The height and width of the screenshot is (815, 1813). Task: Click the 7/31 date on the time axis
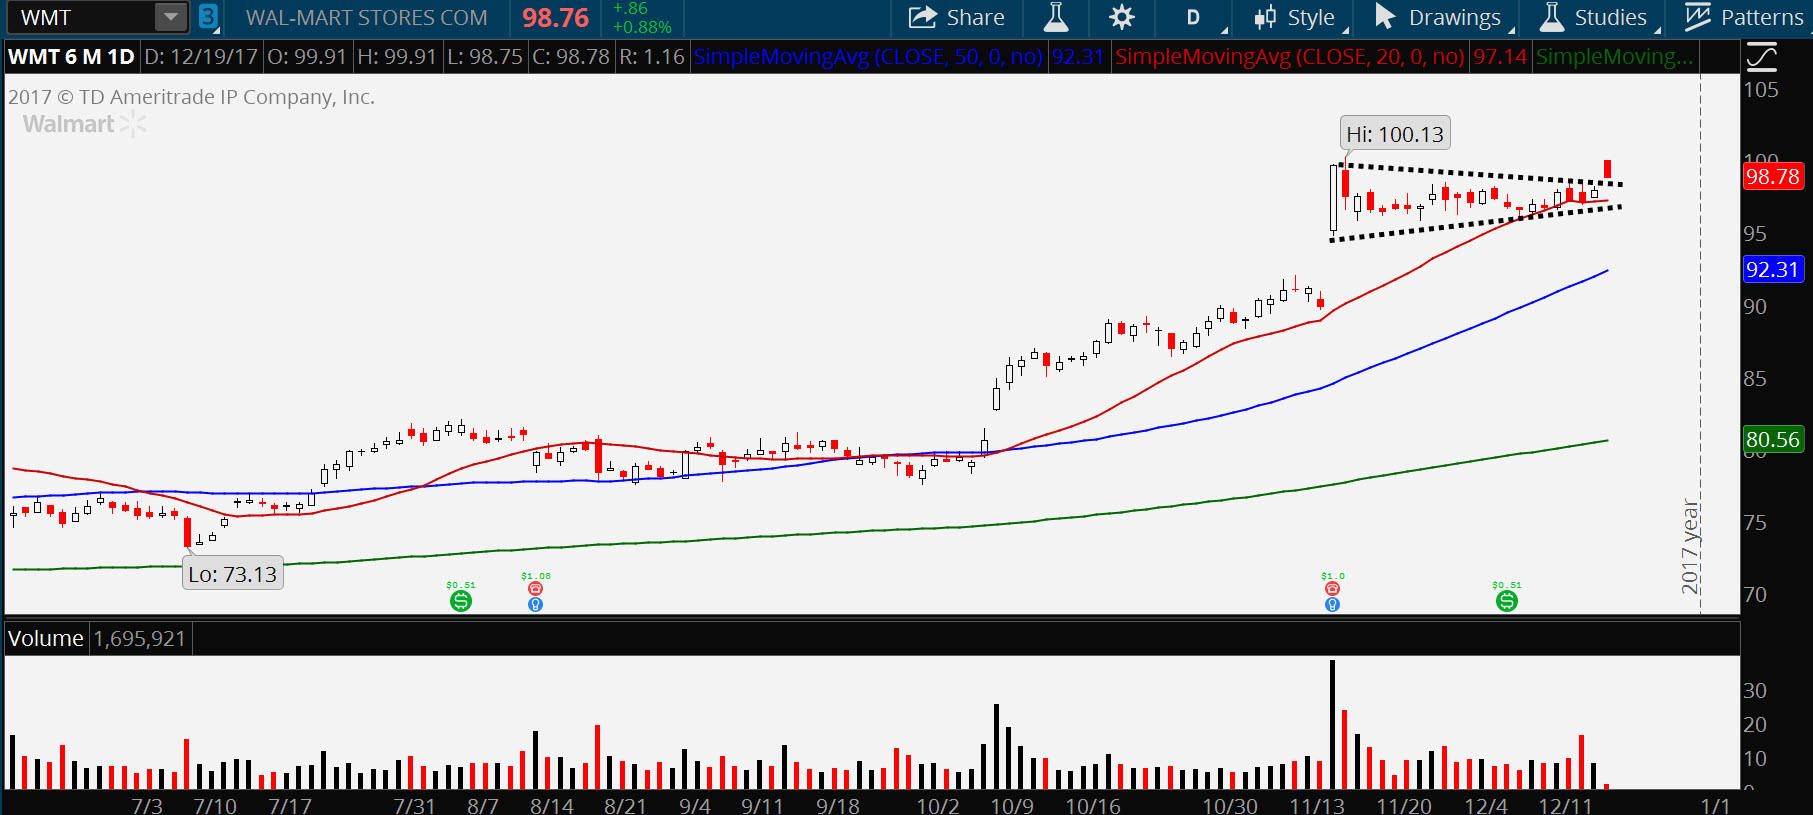(414, 805)
